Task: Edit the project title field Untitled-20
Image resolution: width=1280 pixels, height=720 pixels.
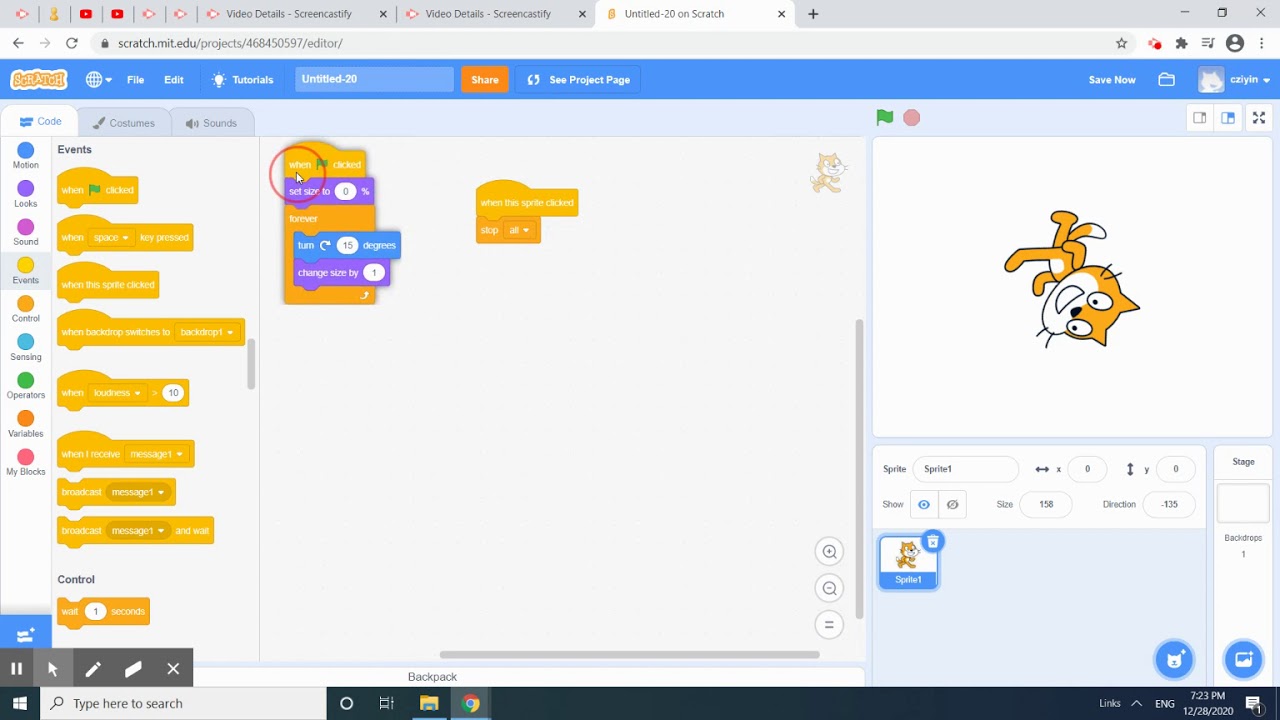Action: click(374, 79)
